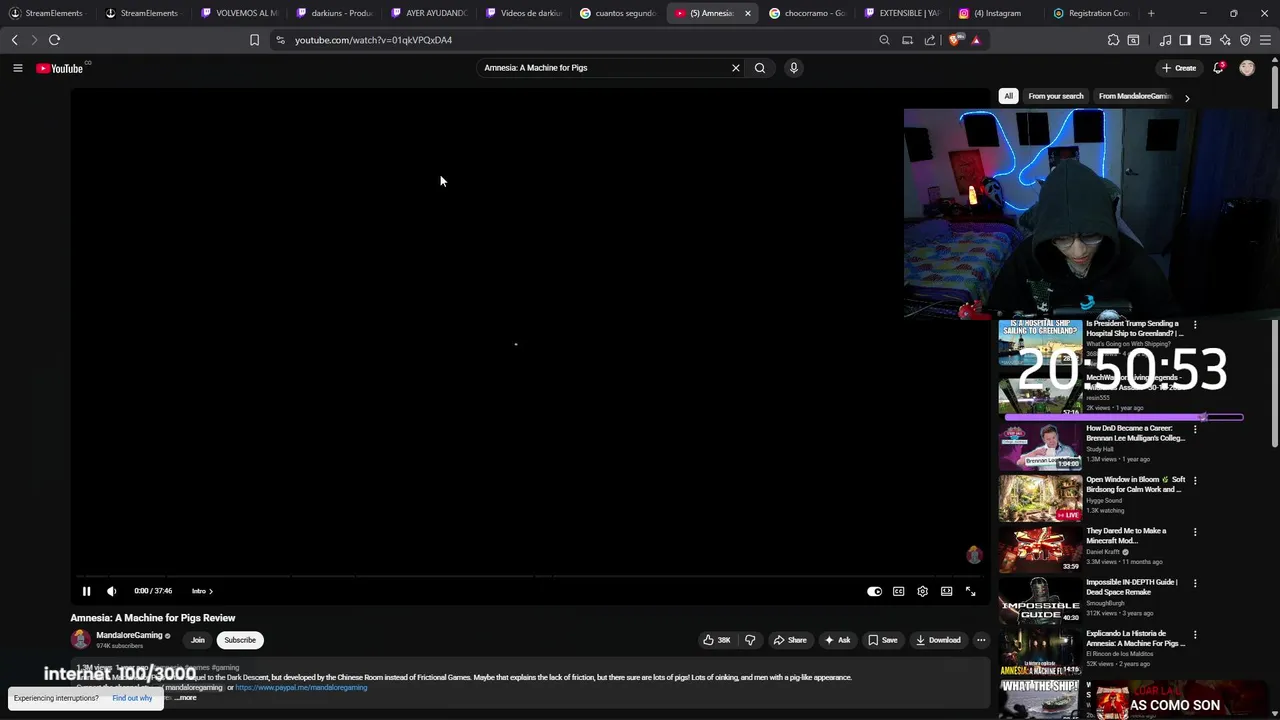The height and width of the screenshot is (720, 1280).
Task: Expand the Intro chapter list
Action: click(x=202, y=591)
